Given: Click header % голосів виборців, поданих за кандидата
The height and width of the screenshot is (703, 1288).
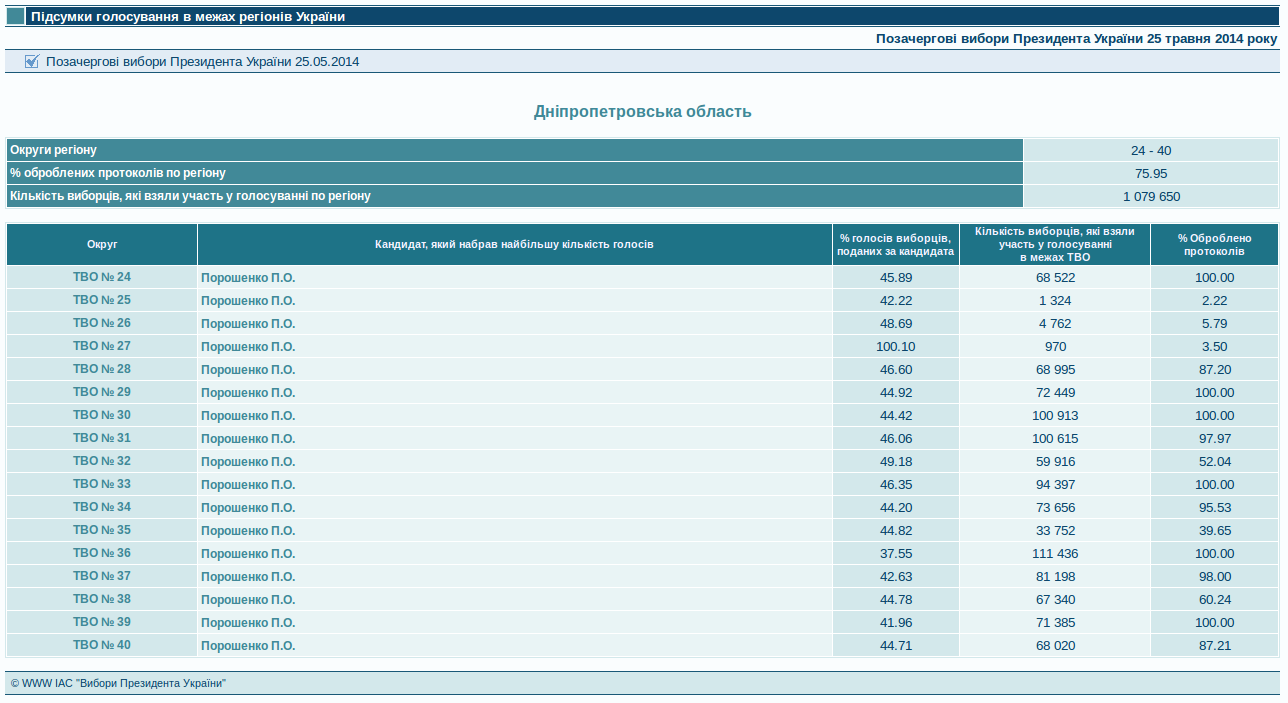Looking at the screenshot, I should pyautogui.click(x=896, y=245).
